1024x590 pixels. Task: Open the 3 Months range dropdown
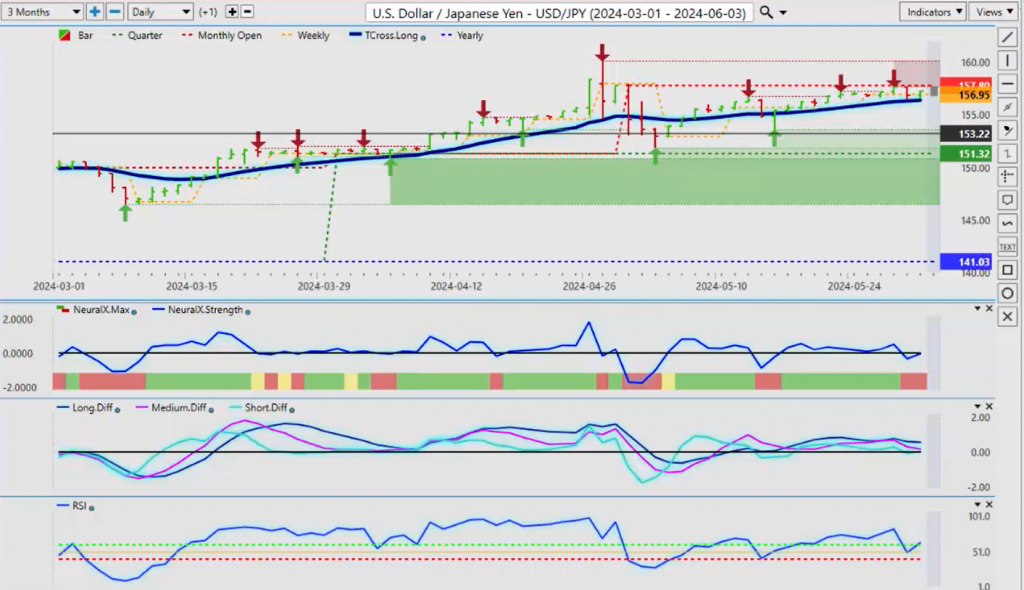tap(42, 12)
